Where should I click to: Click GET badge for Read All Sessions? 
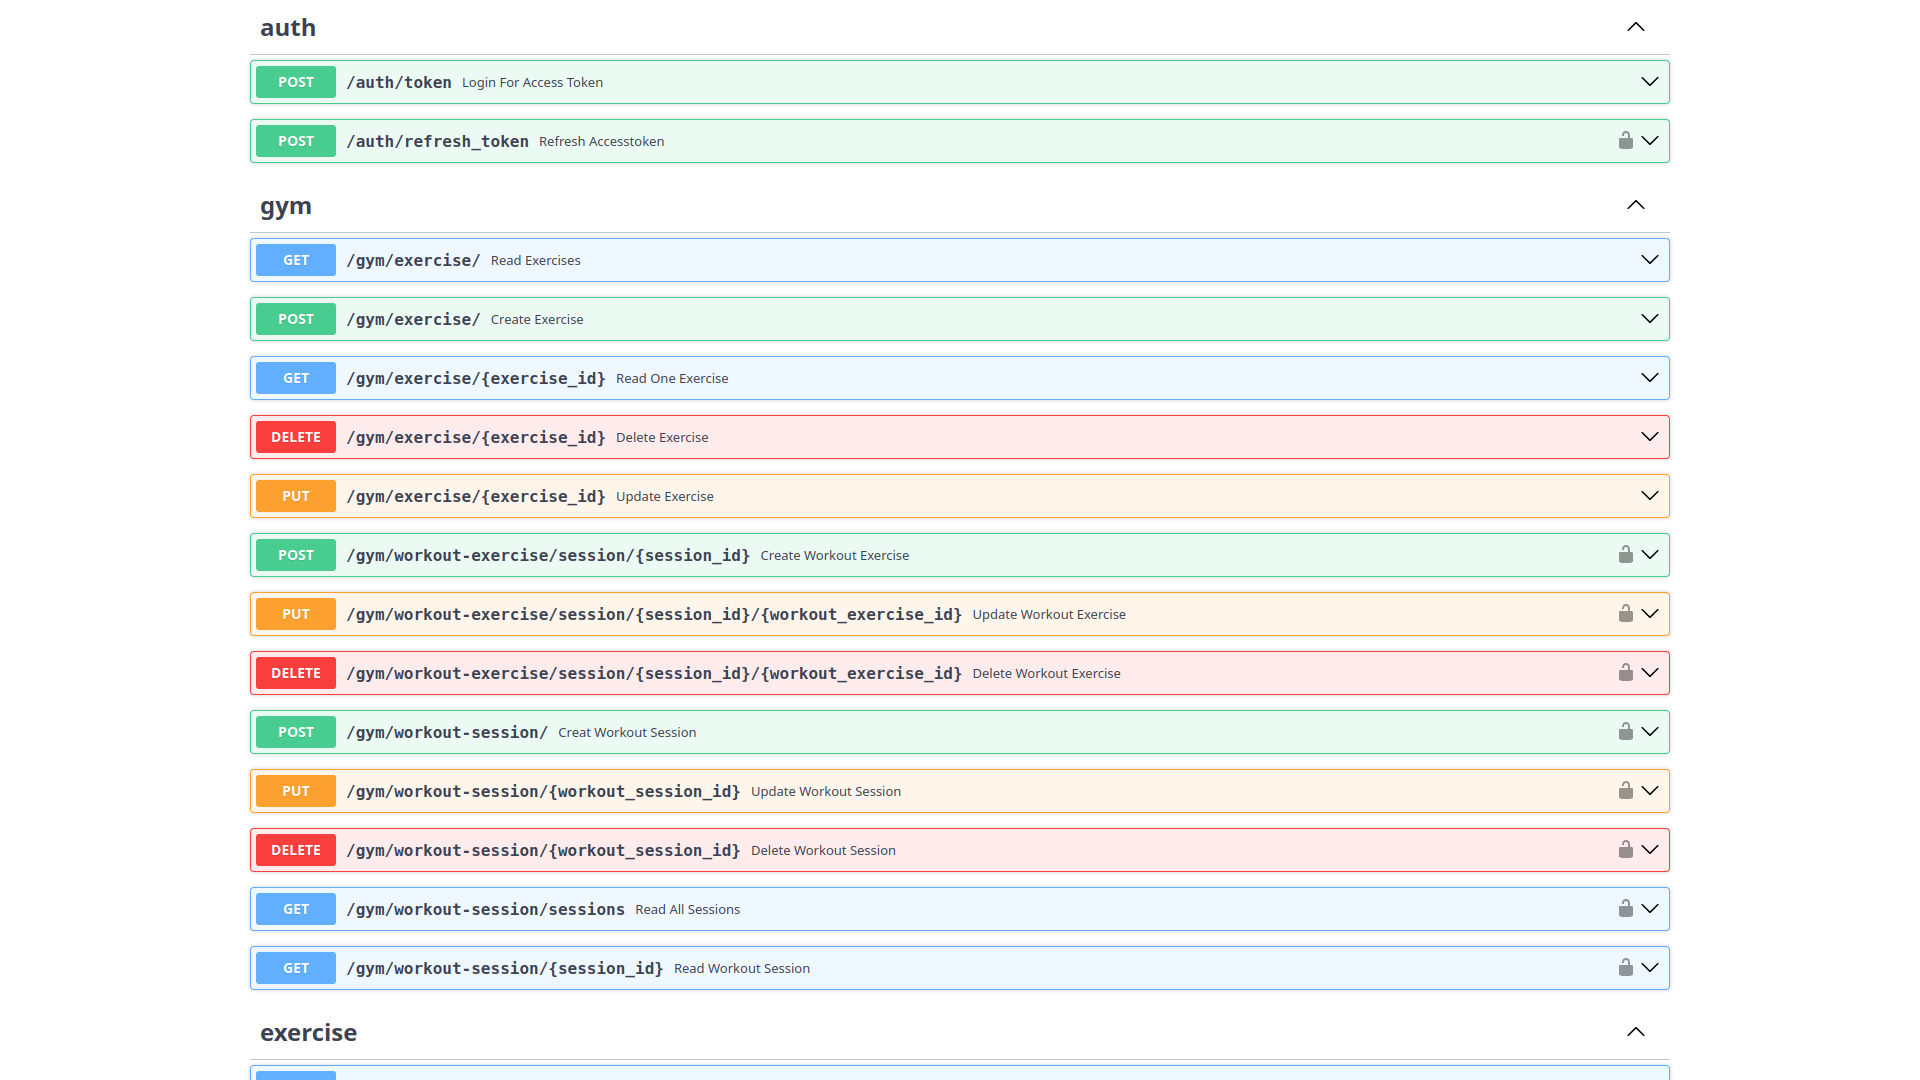coord(296,909)
